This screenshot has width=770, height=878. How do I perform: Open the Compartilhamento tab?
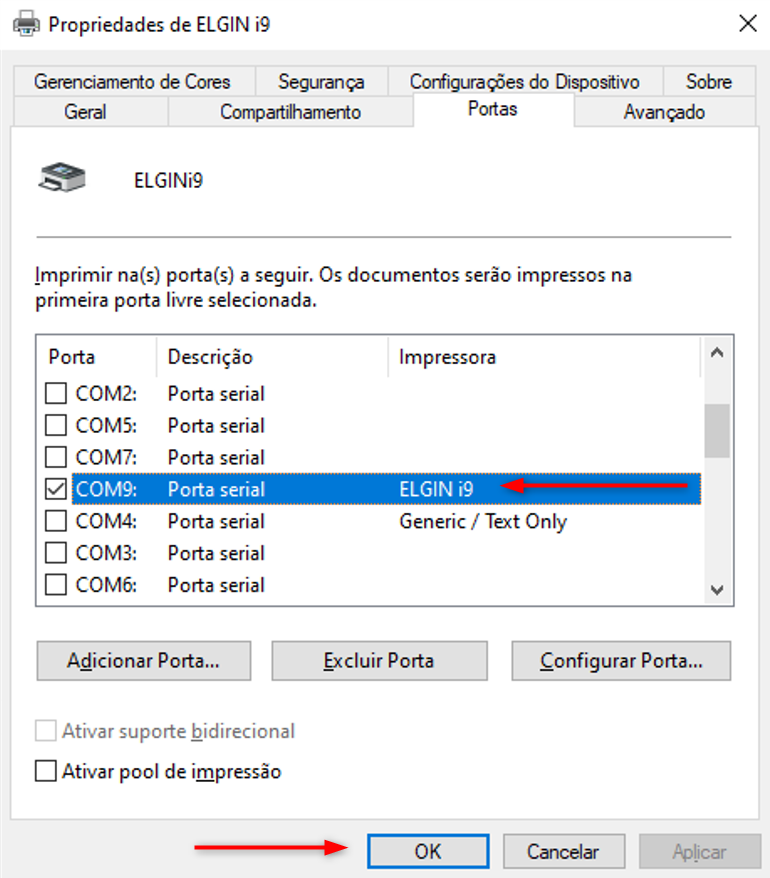point(290,112)
